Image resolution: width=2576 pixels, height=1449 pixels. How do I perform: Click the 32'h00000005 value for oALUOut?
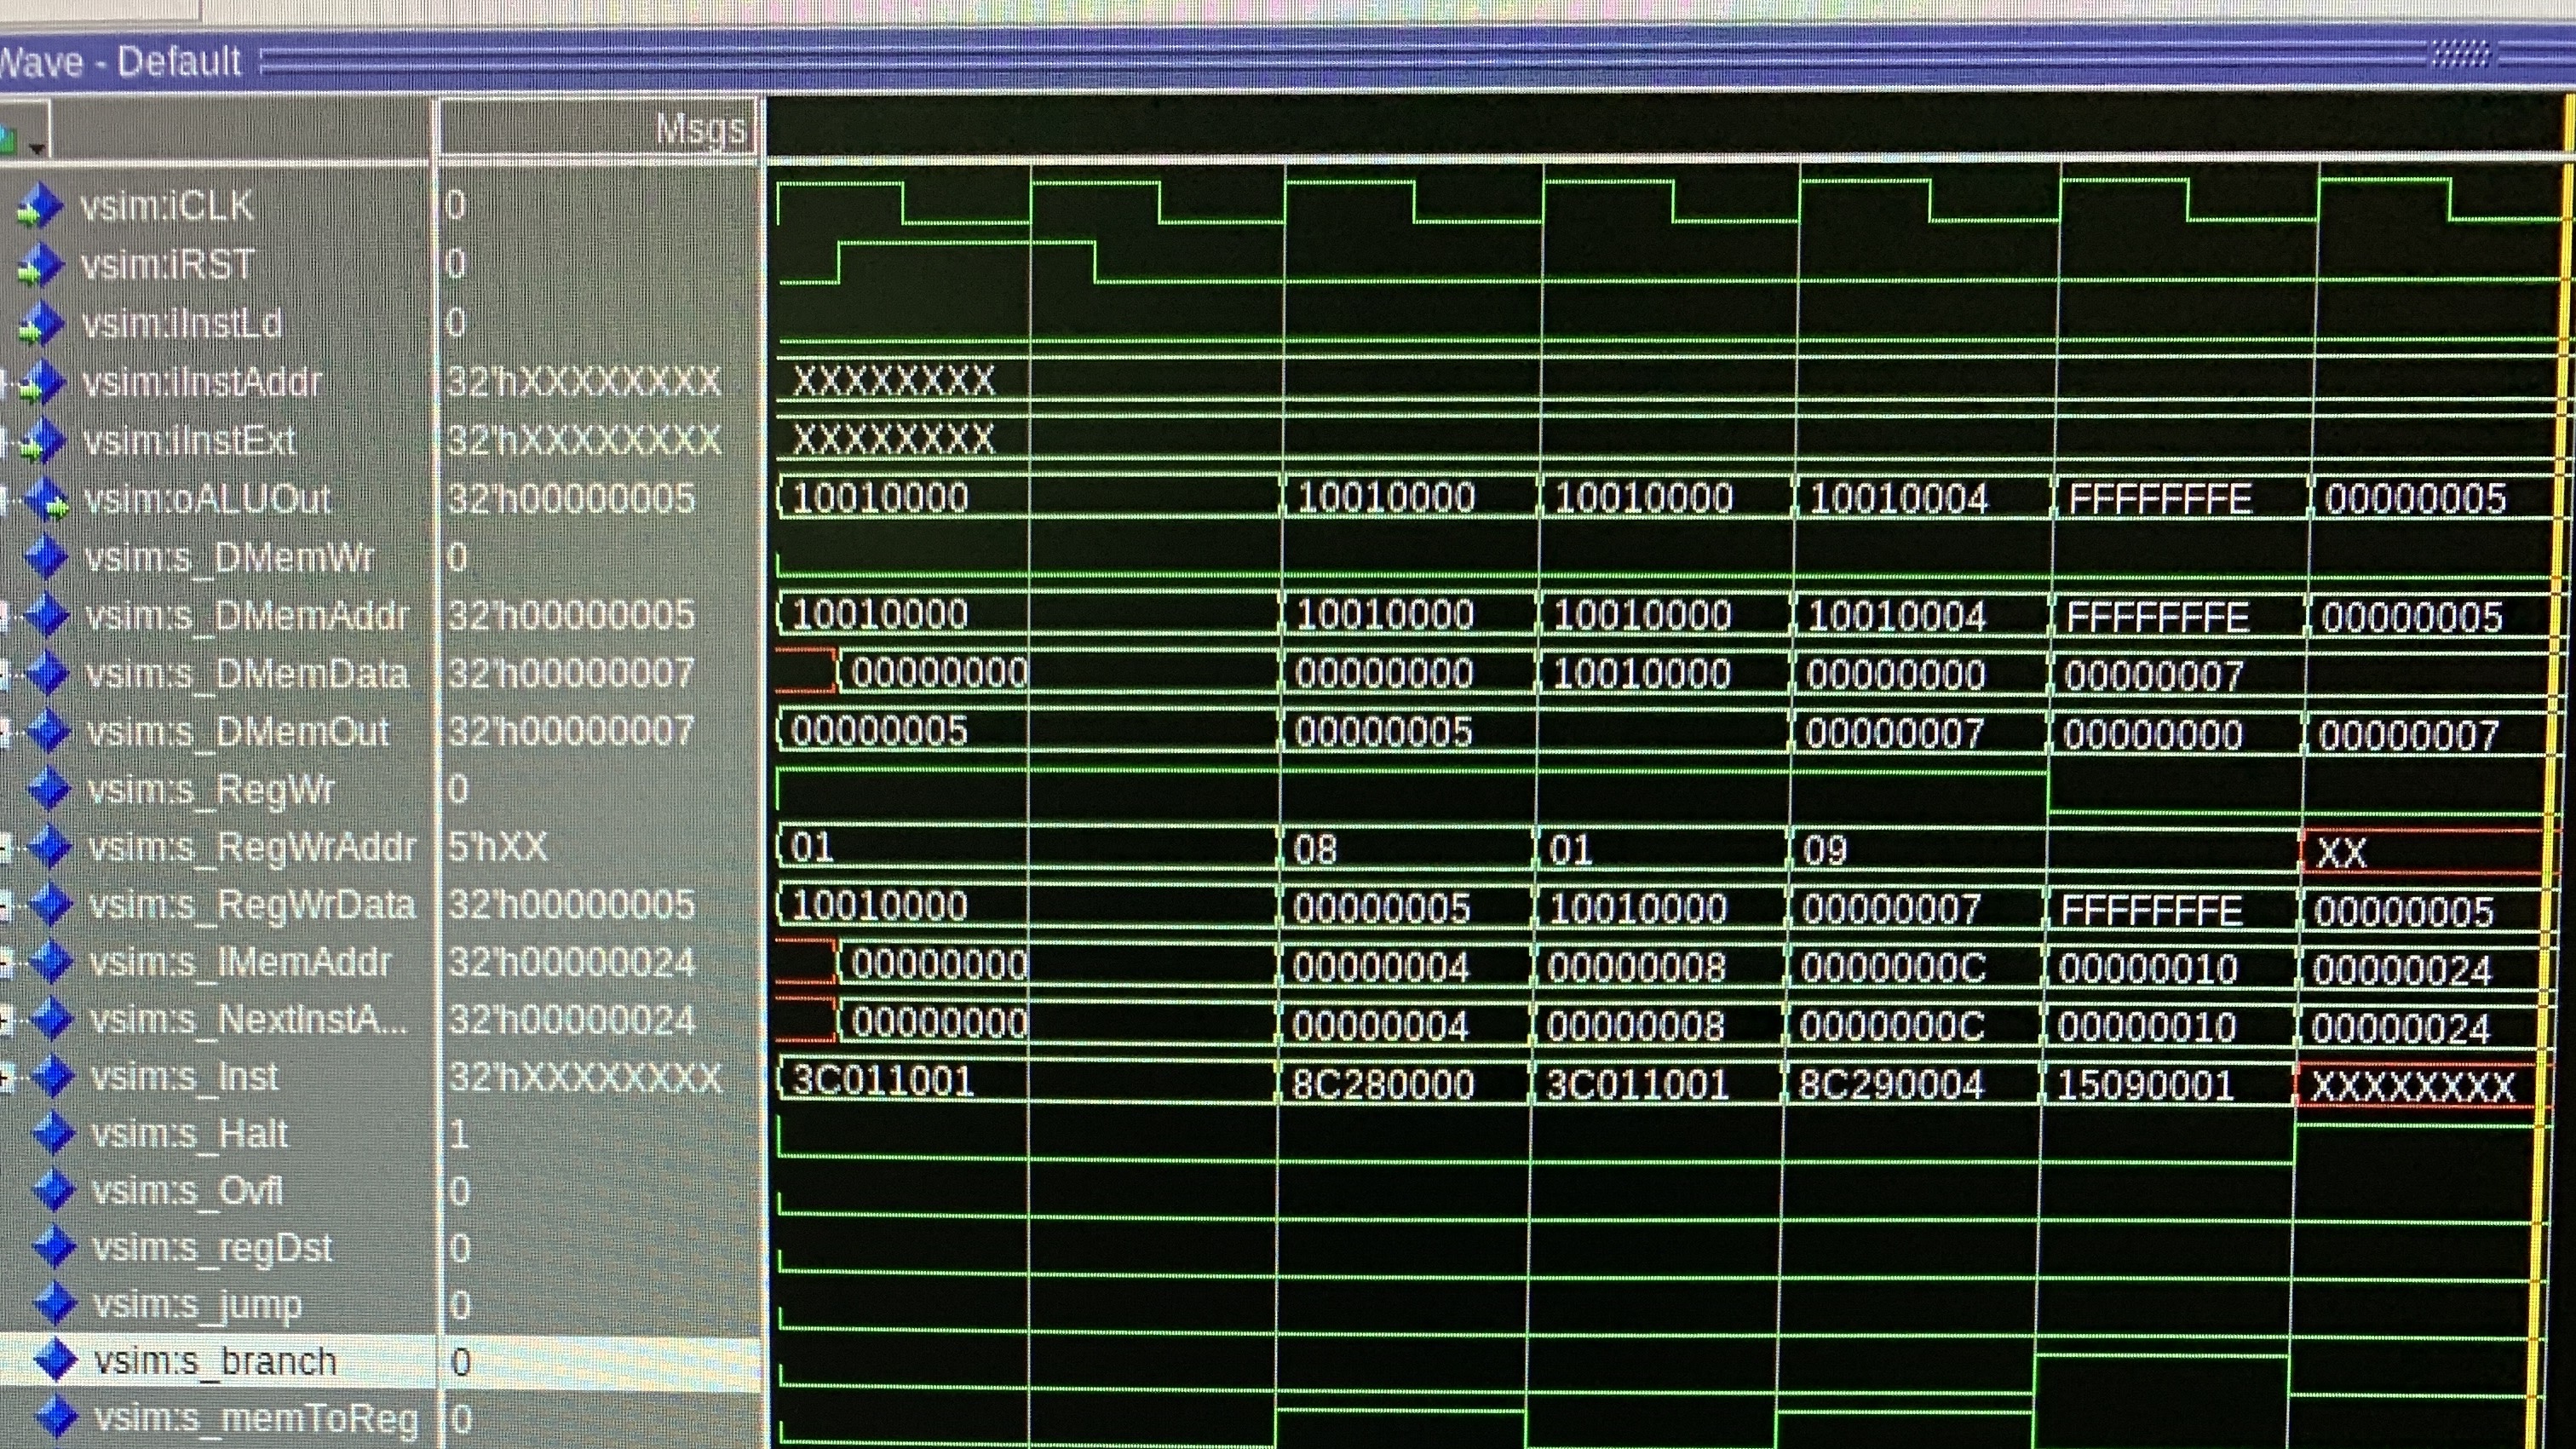[x=571, y=498]
